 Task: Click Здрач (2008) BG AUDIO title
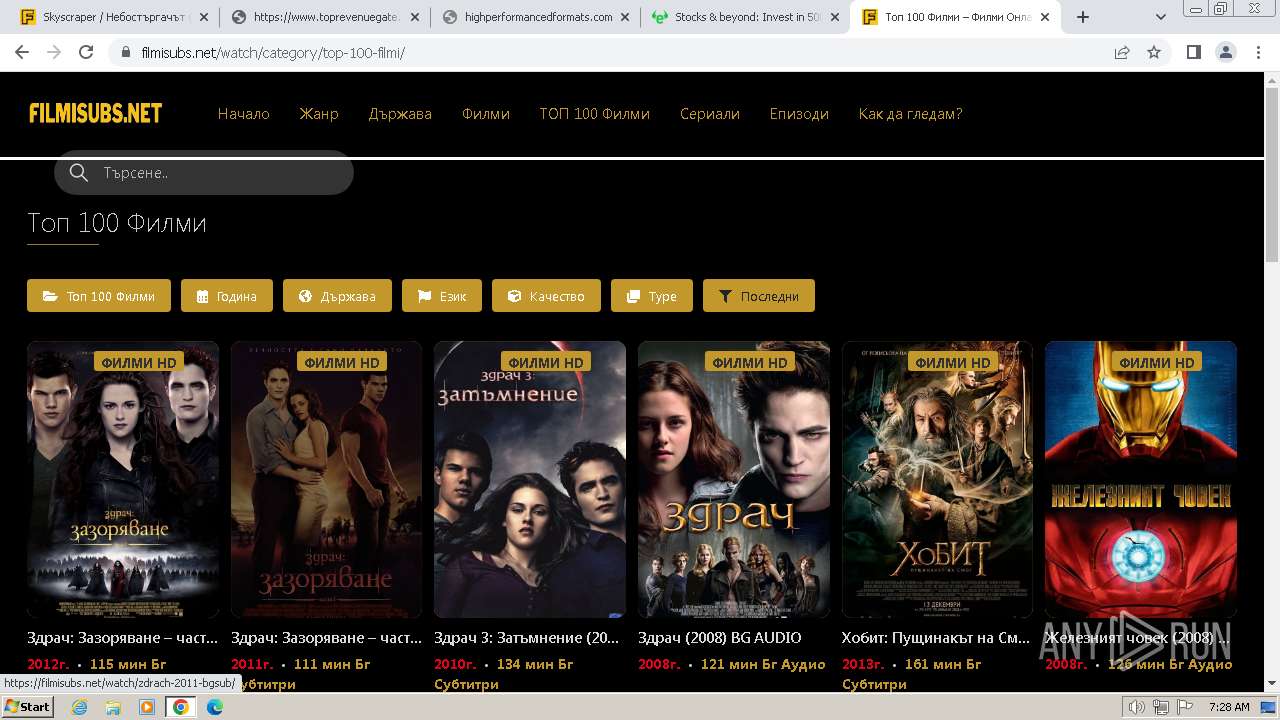720,638
